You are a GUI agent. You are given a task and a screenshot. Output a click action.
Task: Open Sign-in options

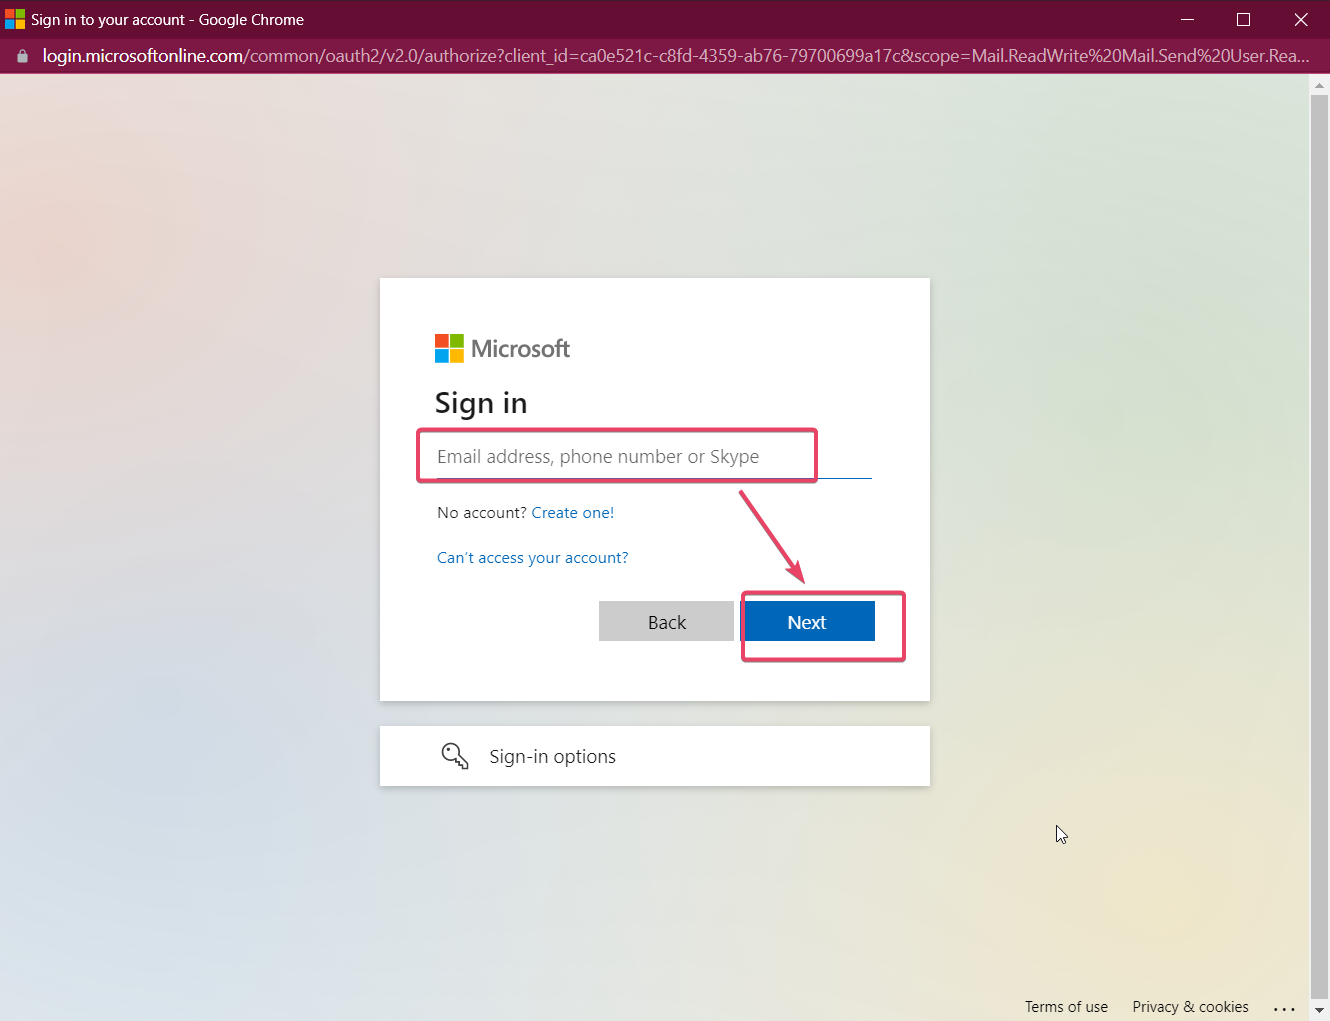[x=655, y=756]
